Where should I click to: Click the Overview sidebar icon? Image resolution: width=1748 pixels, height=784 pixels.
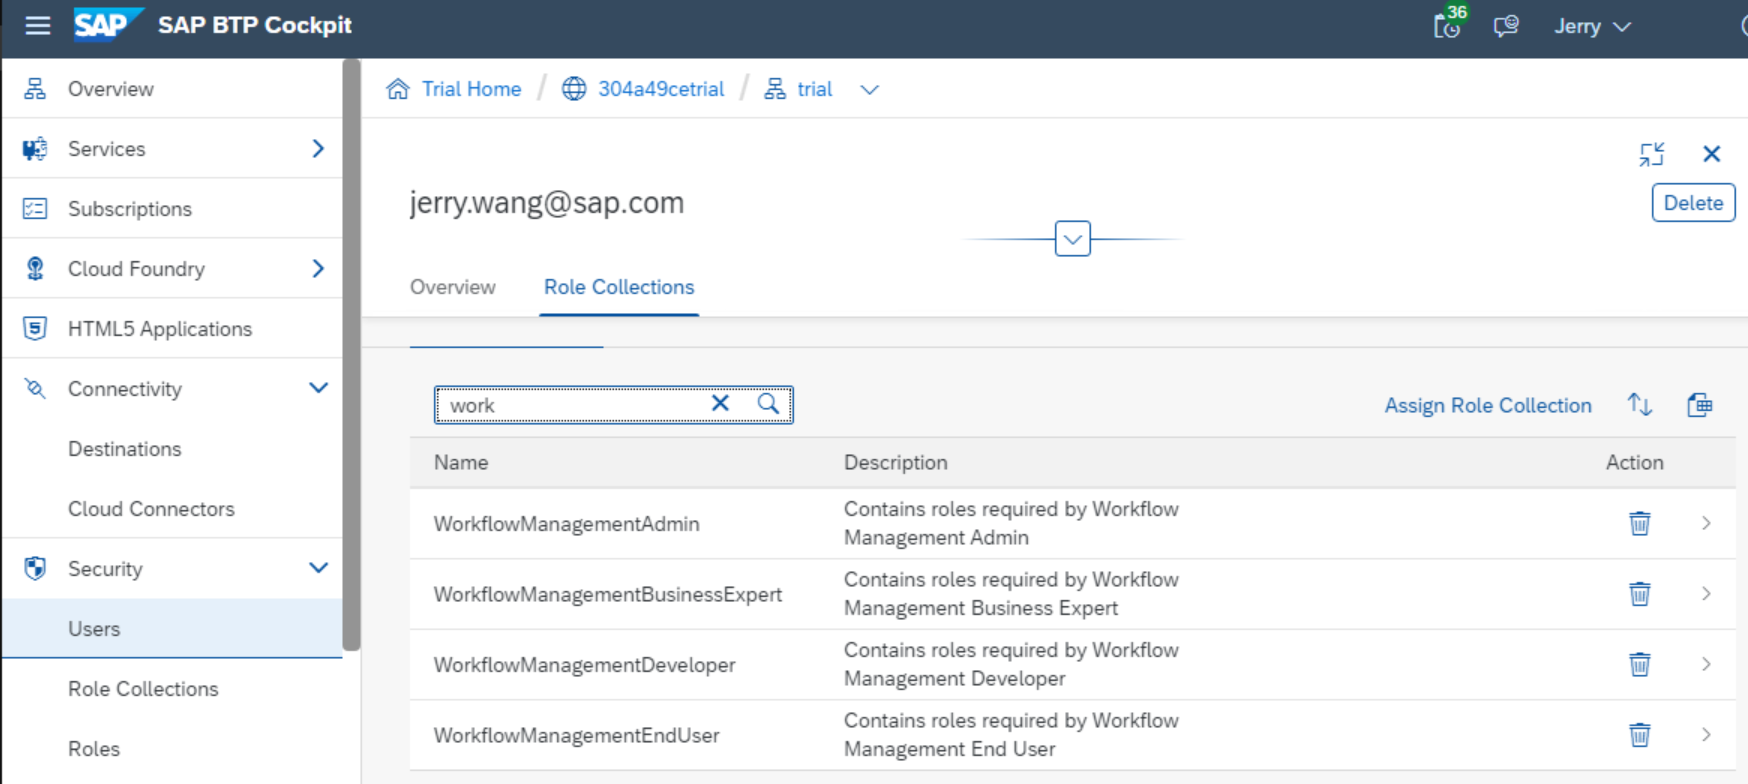[x=35, y=89]
